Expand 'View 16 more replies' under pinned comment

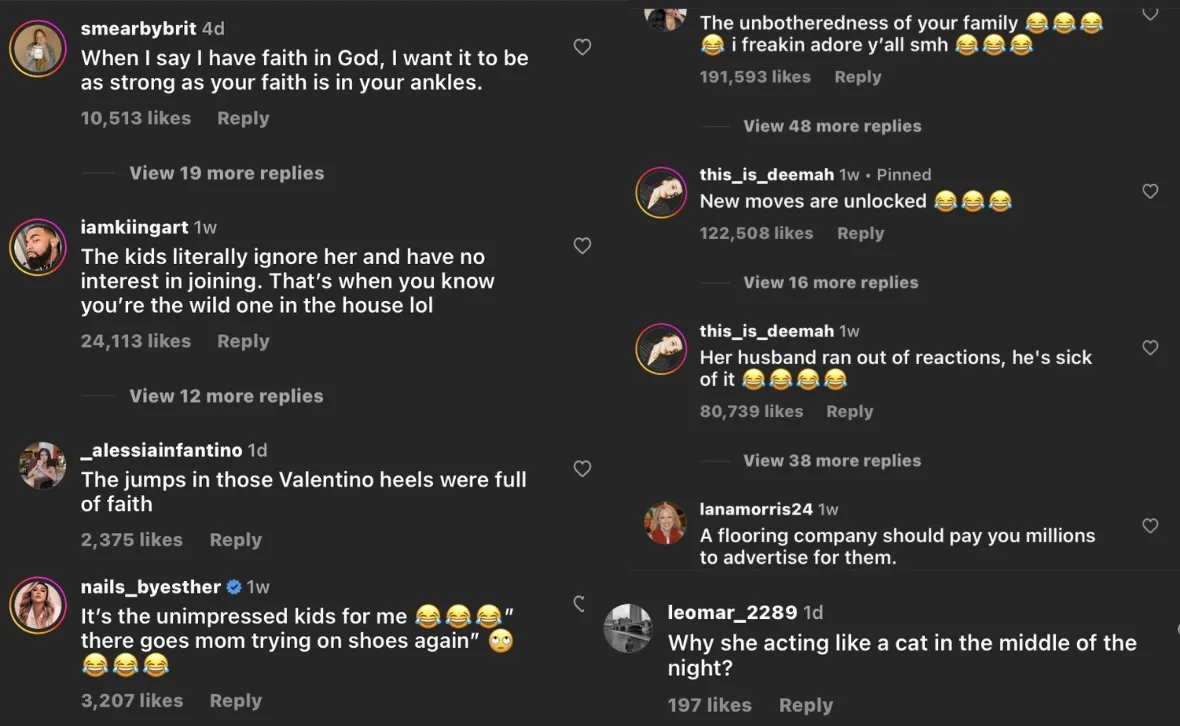coord(830,283)
